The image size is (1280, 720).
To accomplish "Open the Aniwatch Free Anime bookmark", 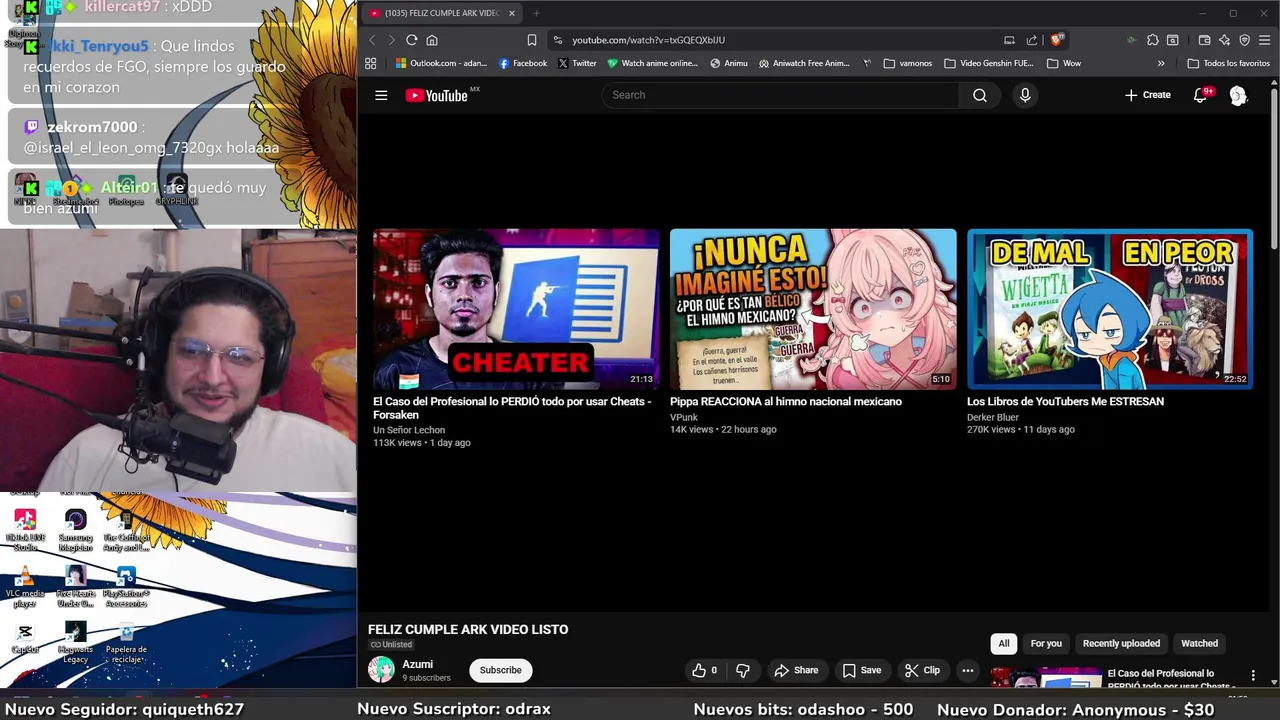I will click(804, 63).
